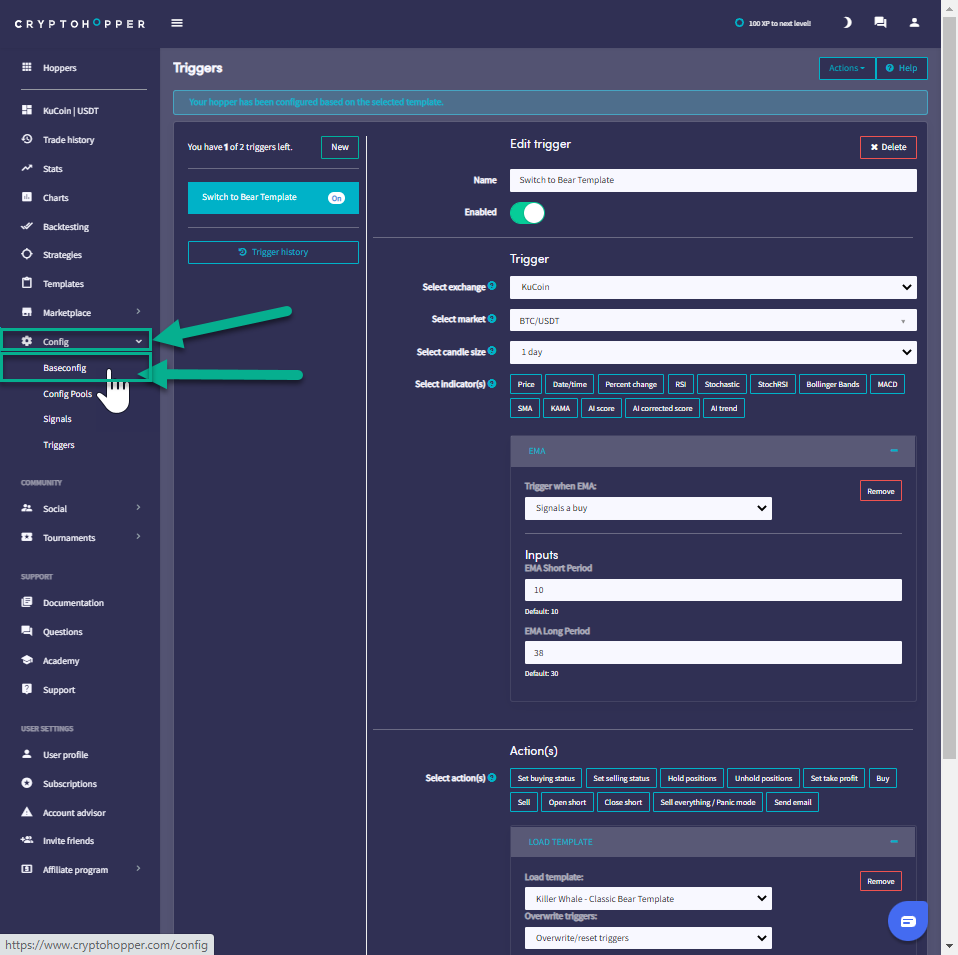Click the hamburger menu icon in header

[x=177, y=23]
